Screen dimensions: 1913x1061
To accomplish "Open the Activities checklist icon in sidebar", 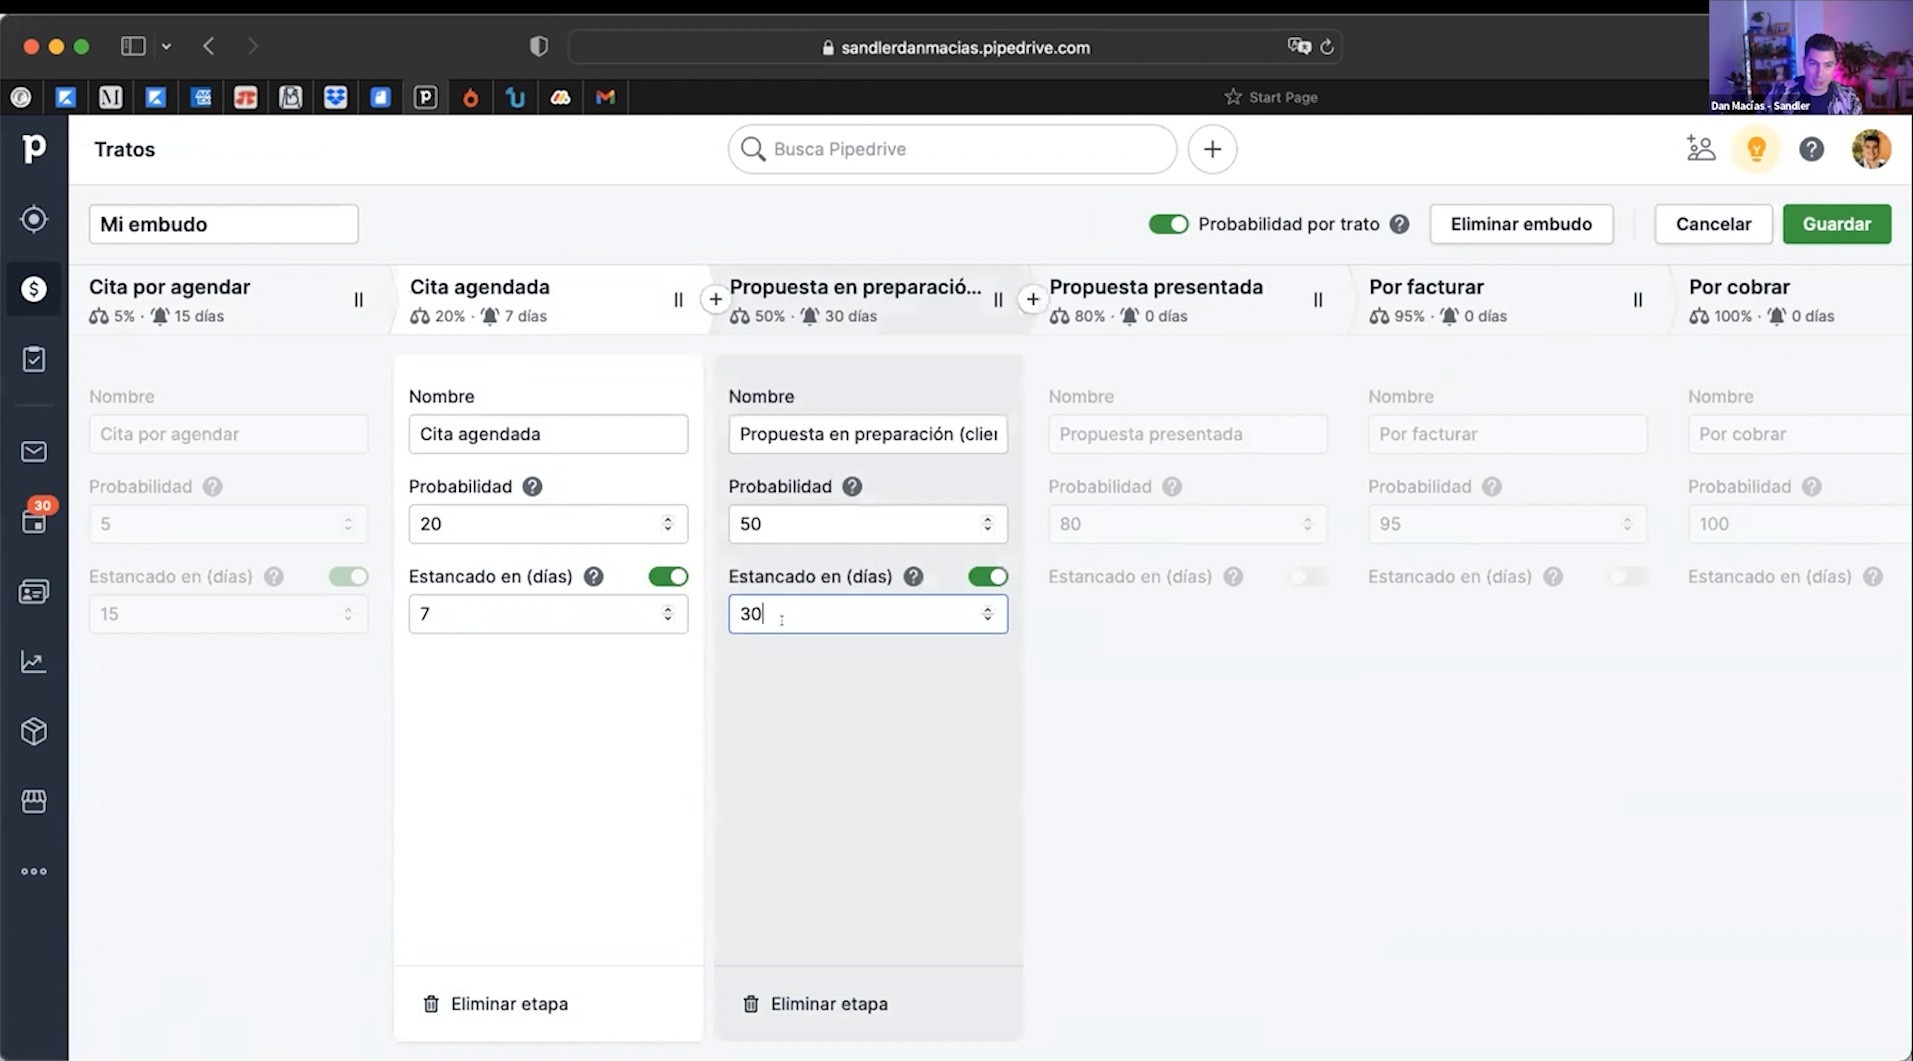I will 34,359.
